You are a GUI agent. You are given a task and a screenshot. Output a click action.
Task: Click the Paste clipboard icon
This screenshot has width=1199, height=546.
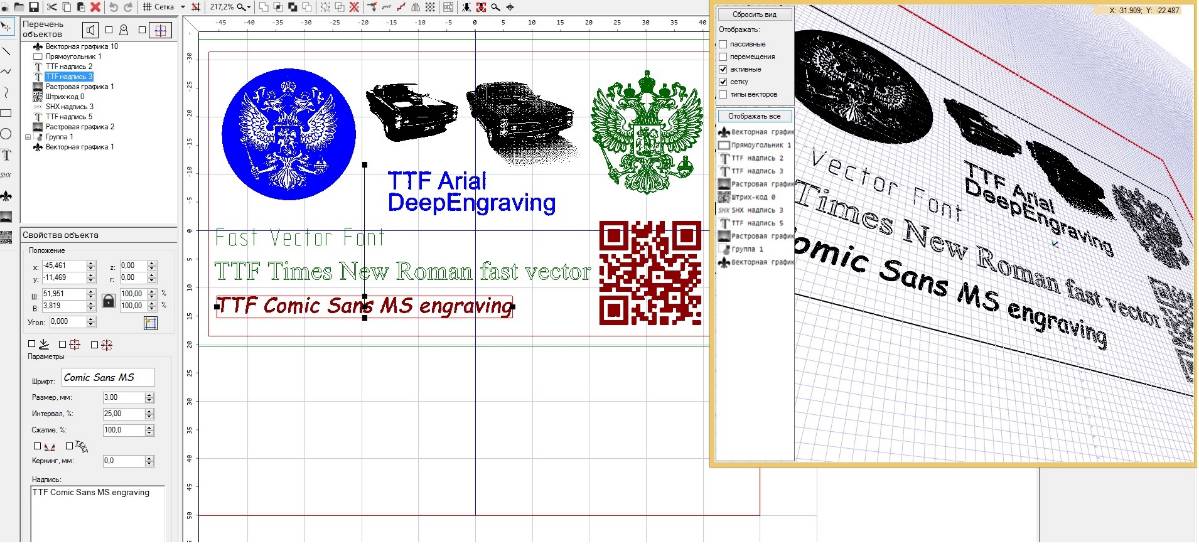coord(80,7)
